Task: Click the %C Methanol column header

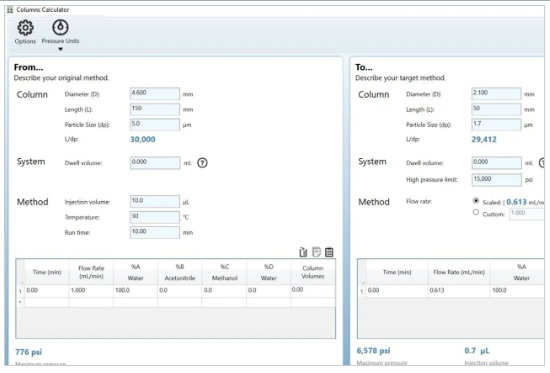Action: 224,272
